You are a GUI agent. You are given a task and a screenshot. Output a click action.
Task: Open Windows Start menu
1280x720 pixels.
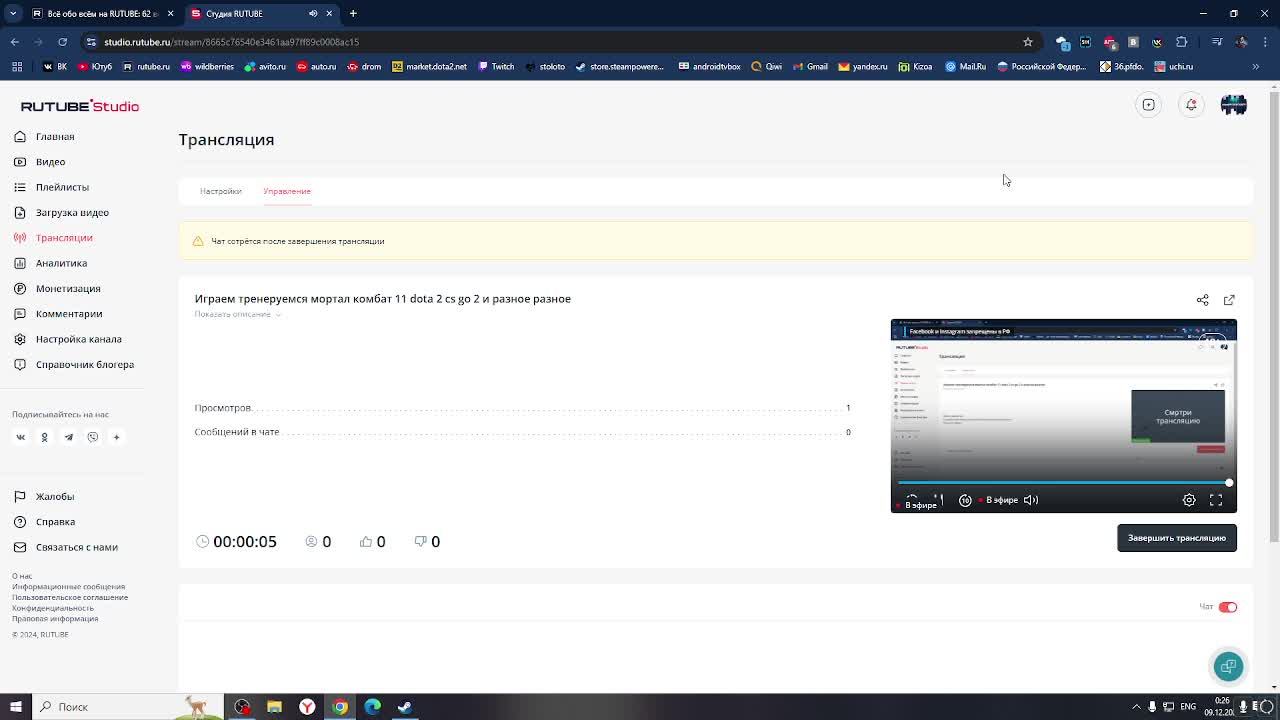click(x=15, y=707)
